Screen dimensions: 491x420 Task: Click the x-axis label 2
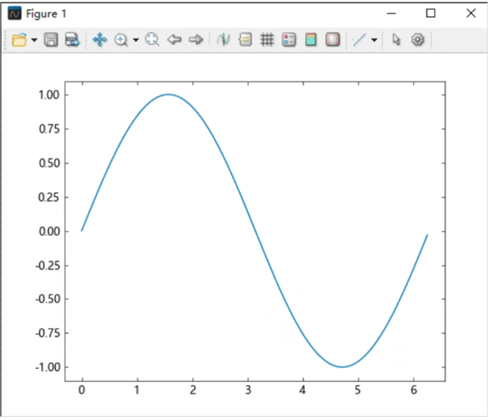[193, 390]
